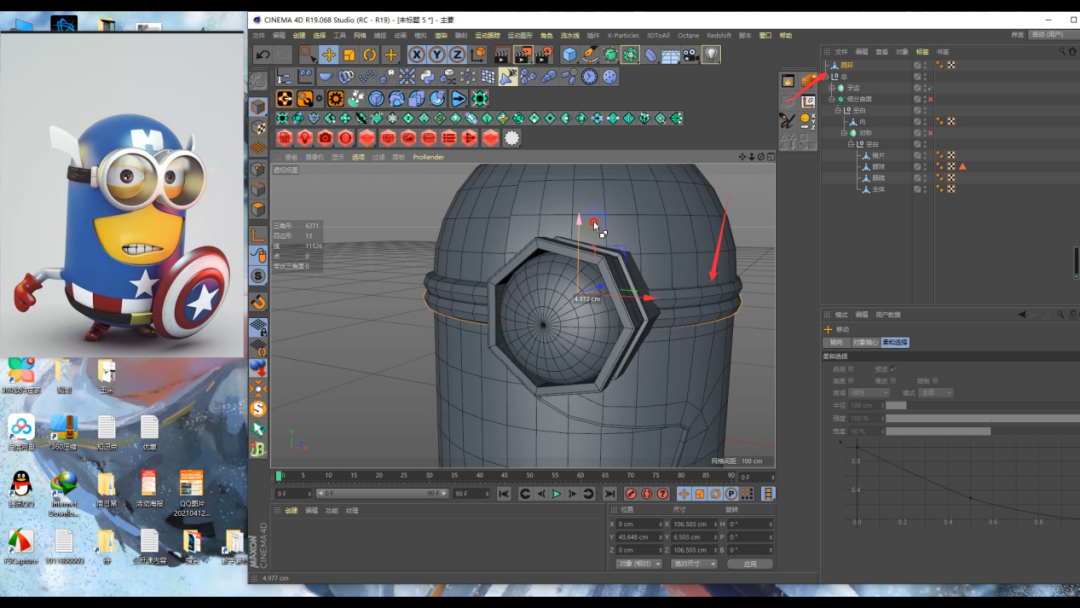Image resolution: width=1080 pixels, height=608 pixels.
Task: Add a Light object from toolbar
Action: [x=711, y=55]
